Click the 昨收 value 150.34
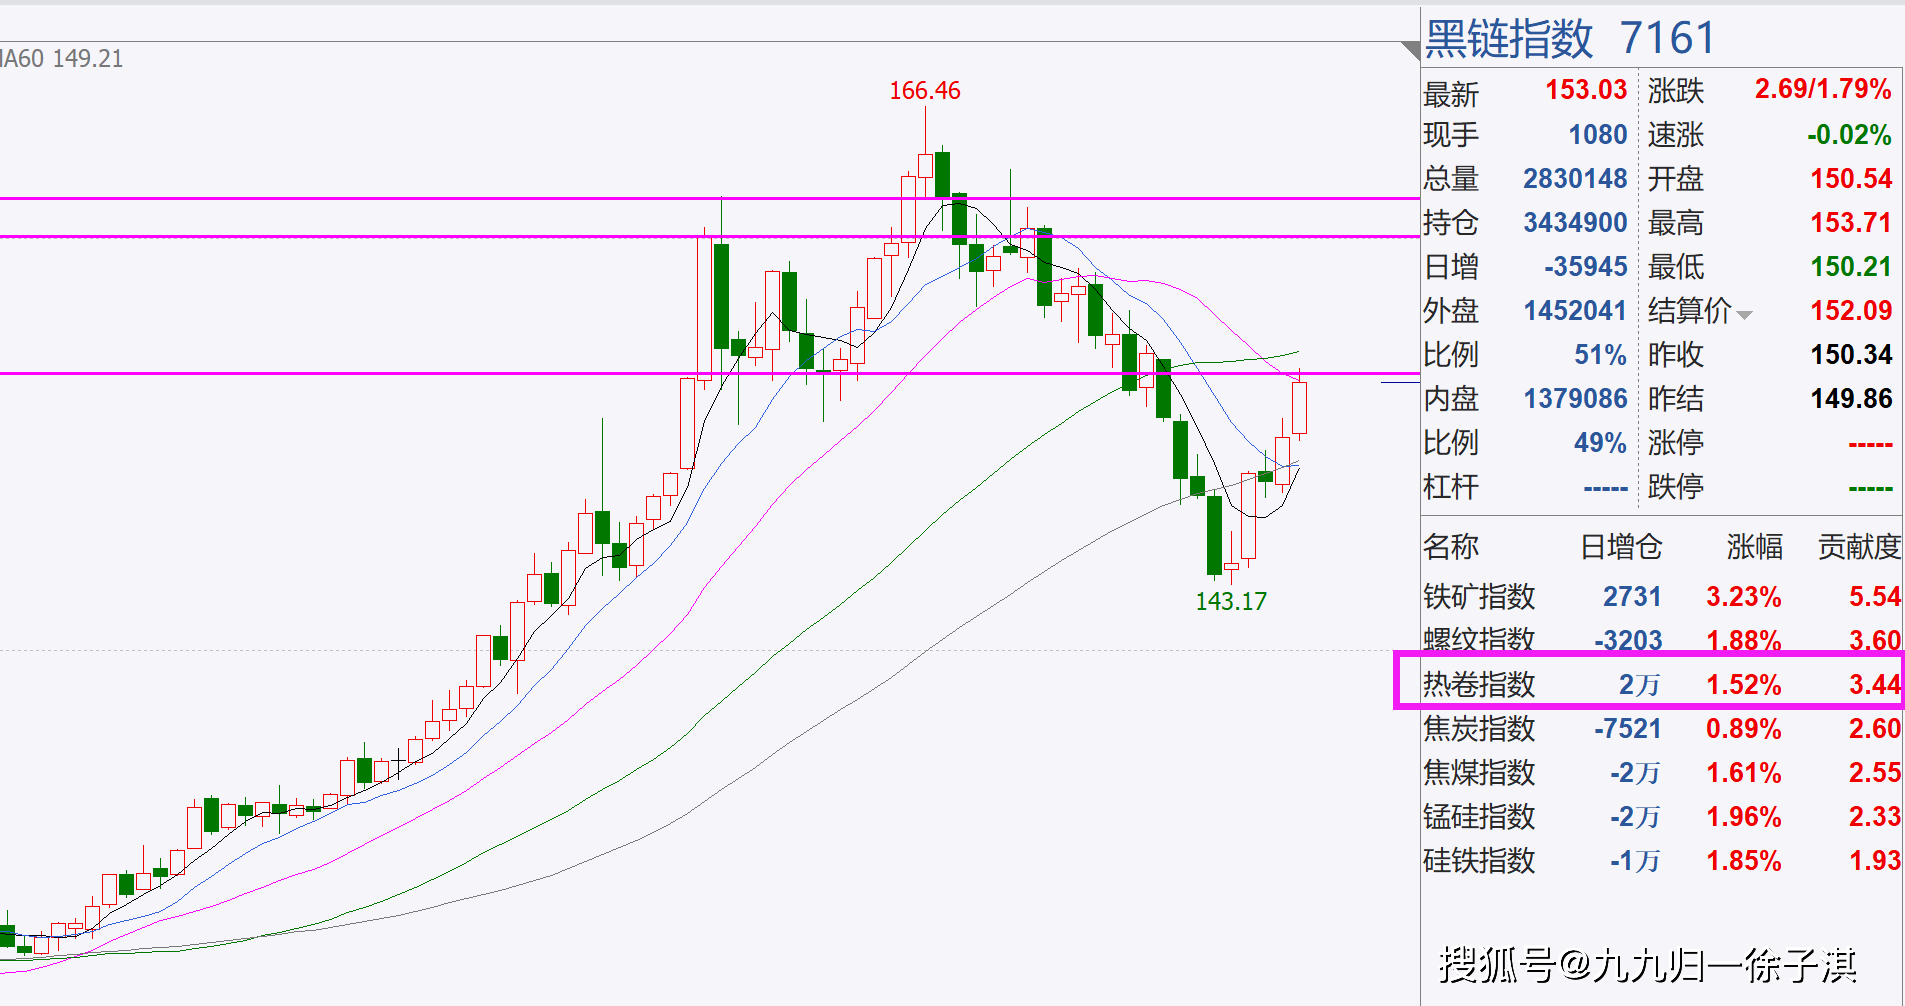The width and height of the screenshot is (1905, 1006). (x=1851, y=355)
